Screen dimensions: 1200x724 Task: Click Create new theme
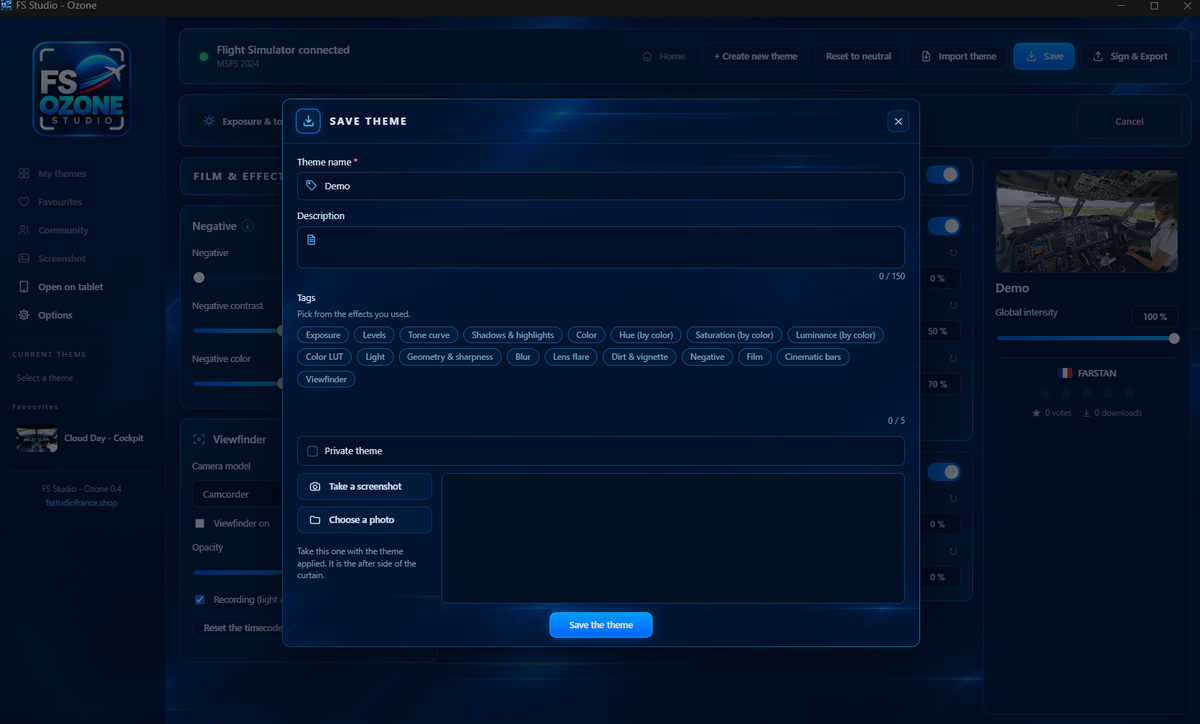756,56
